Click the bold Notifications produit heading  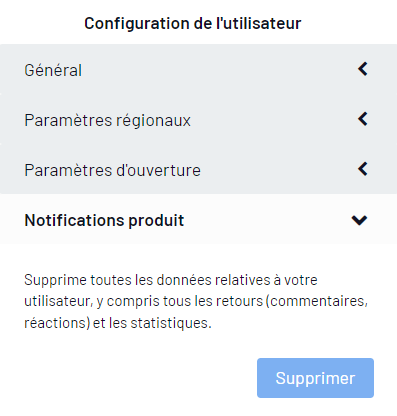point(104,220)
